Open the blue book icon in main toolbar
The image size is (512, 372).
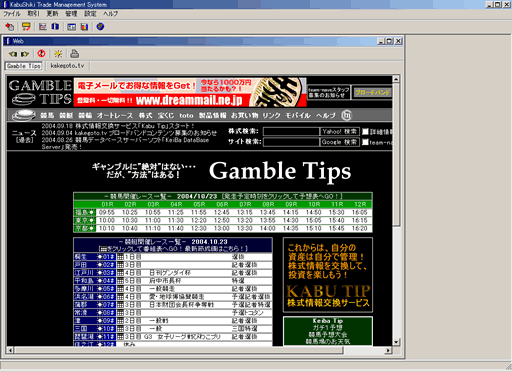pyautogui.click(x=55, y=26)
